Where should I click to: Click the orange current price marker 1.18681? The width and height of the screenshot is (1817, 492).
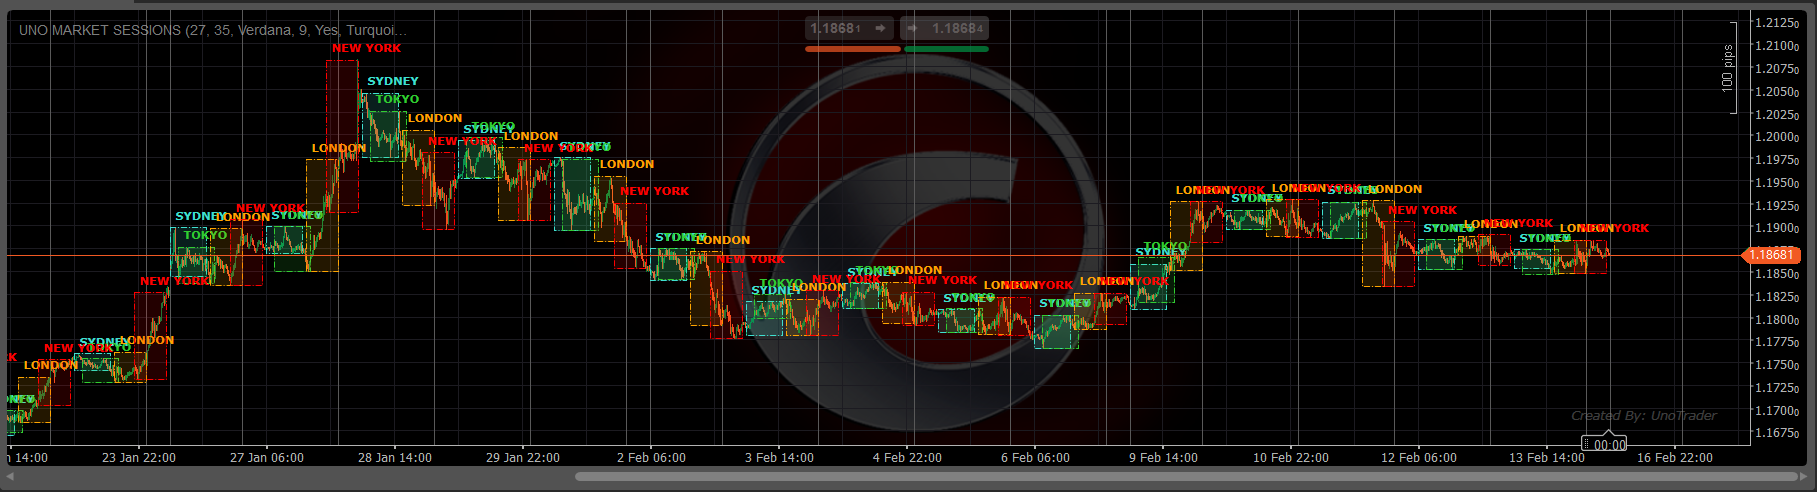click(1771, 255)
